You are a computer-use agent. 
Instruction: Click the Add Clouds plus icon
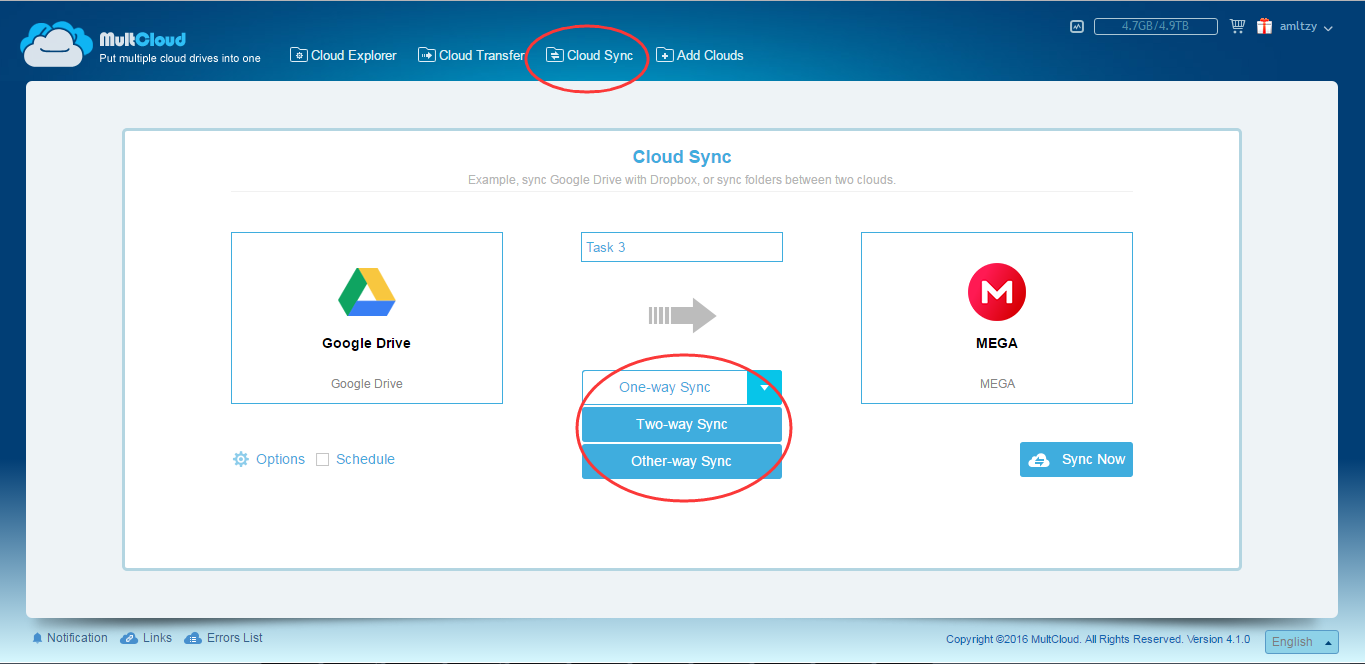[x=665, y=55]
